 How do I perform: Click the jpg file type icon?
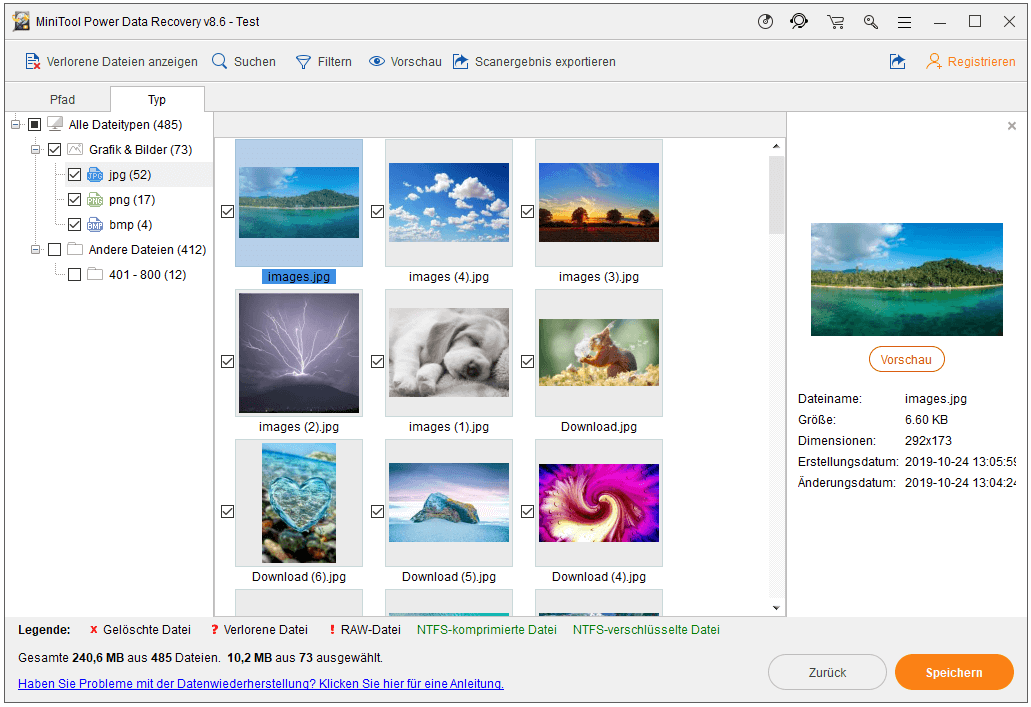click(x=95, y=175)
